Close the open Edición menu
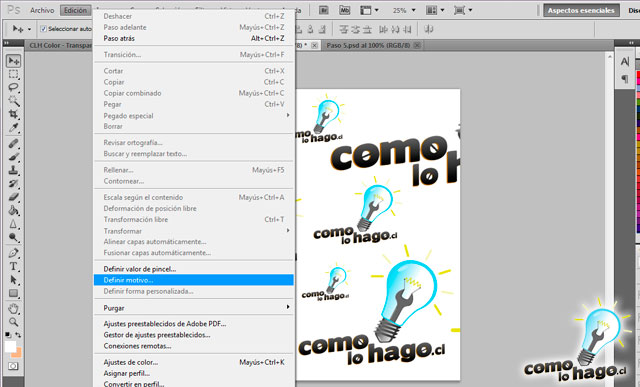Viewport: 640px width, 387px height. click(x=75, y=10)
